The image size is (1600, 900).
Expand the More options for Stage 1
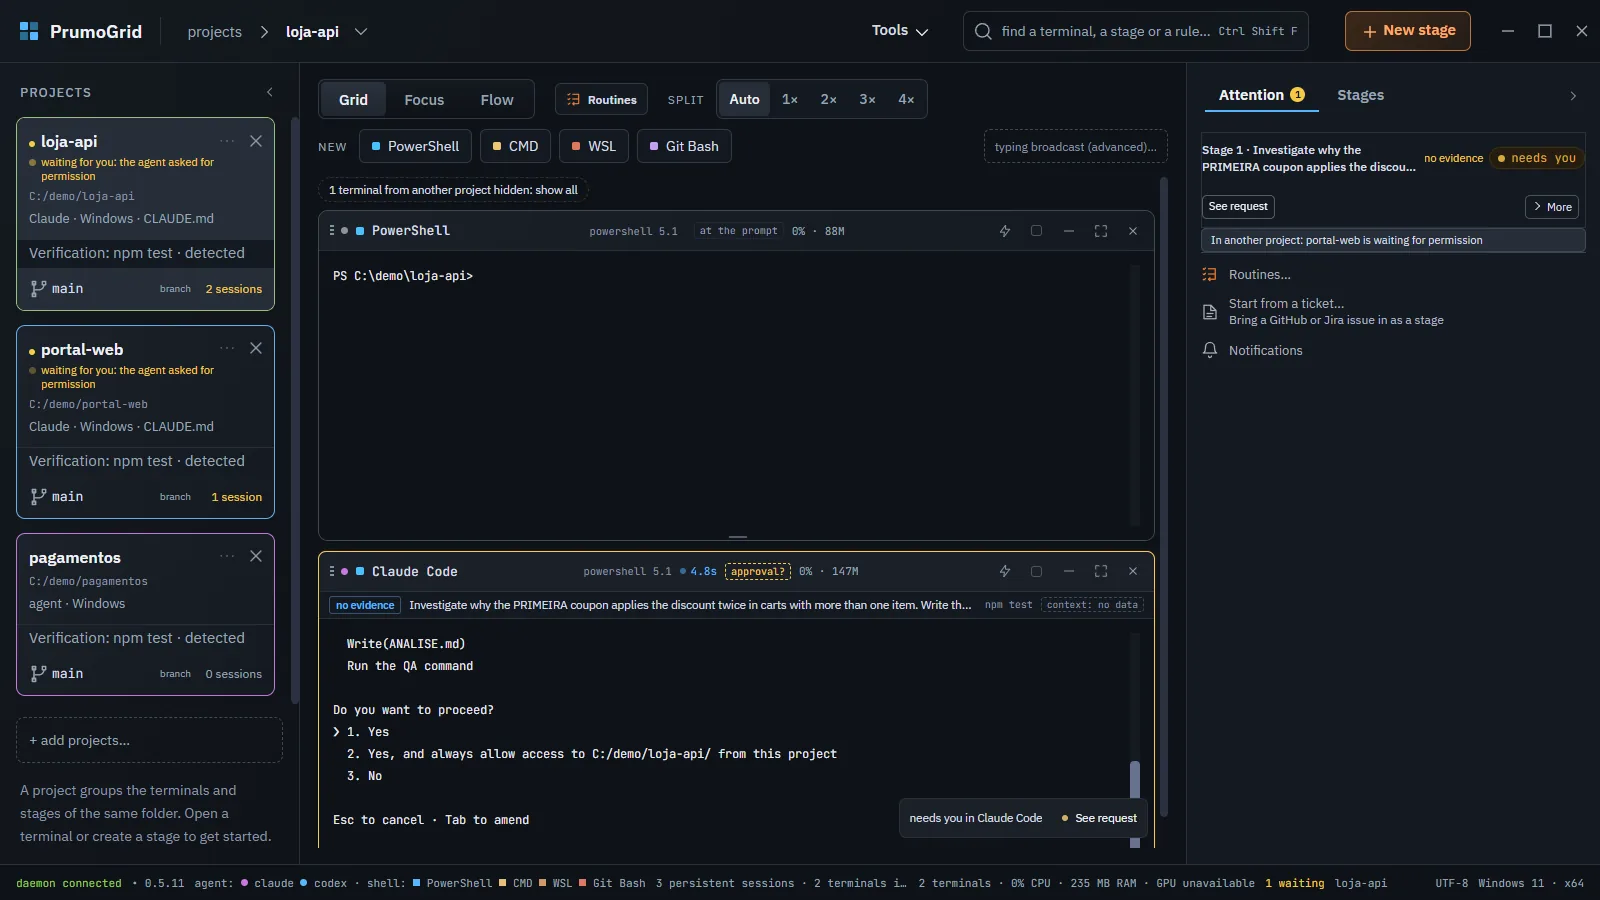(1552, 207)
